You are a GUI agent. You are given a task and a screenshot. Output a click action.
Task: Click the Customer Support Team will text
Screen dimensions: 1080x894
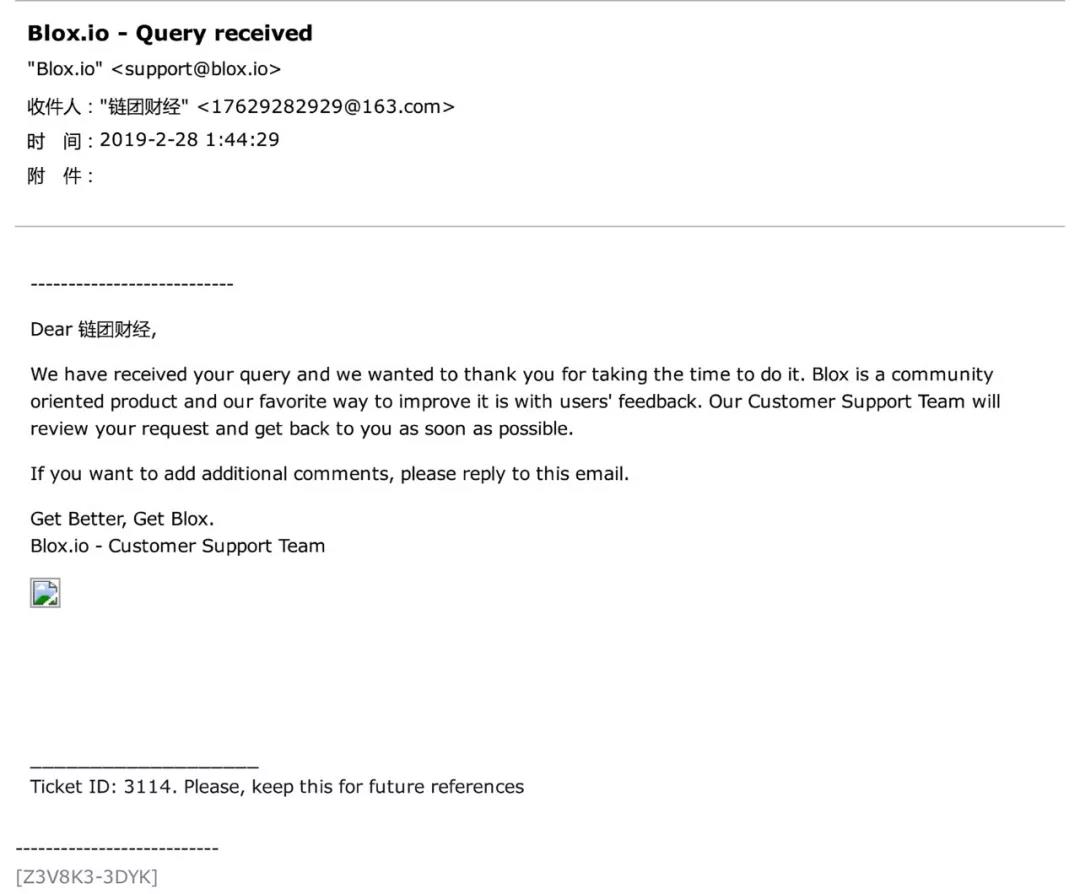pos(874,402)
